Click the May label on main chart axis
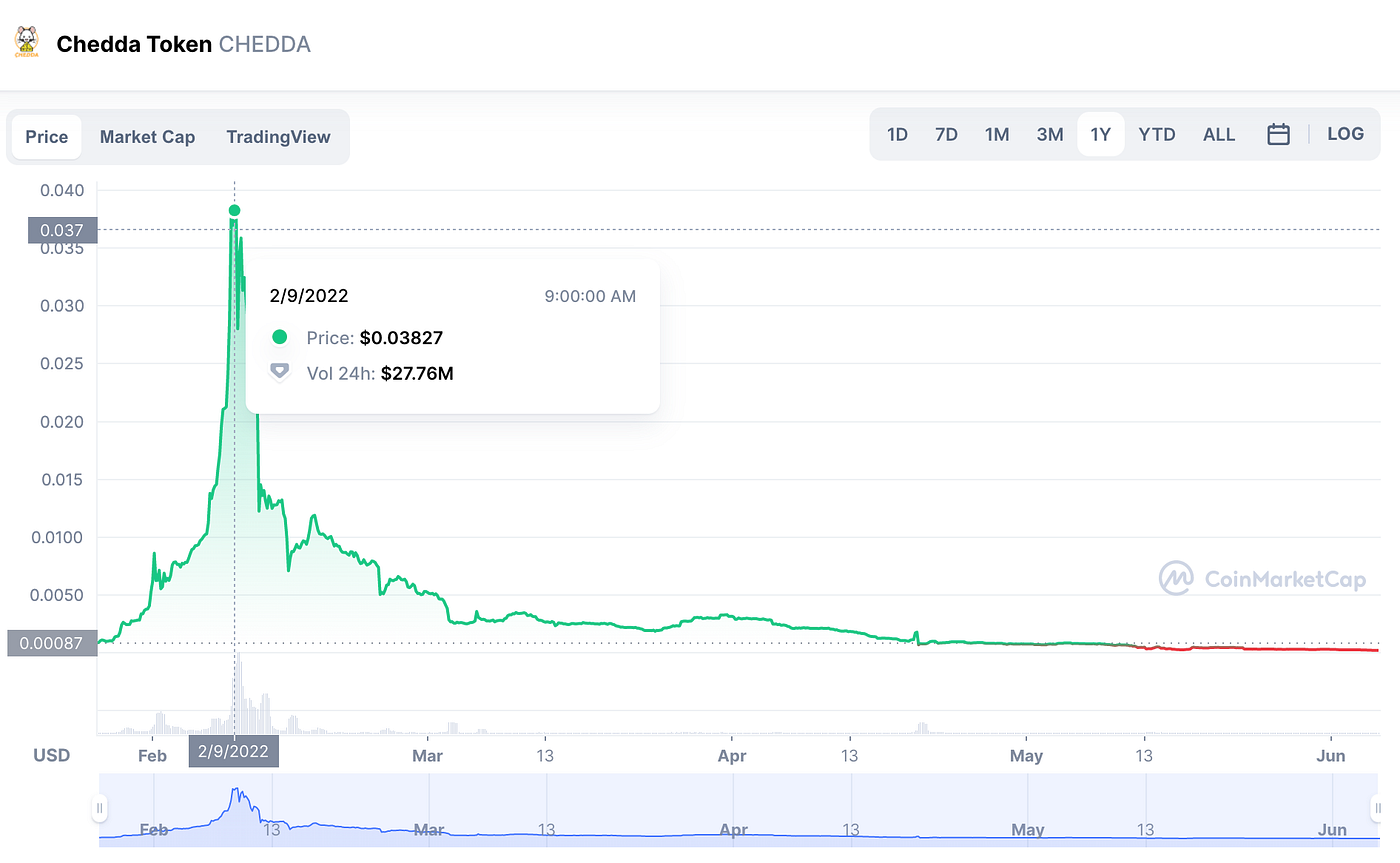Viewport: 1400px width, 863px height. [1027, 755]
